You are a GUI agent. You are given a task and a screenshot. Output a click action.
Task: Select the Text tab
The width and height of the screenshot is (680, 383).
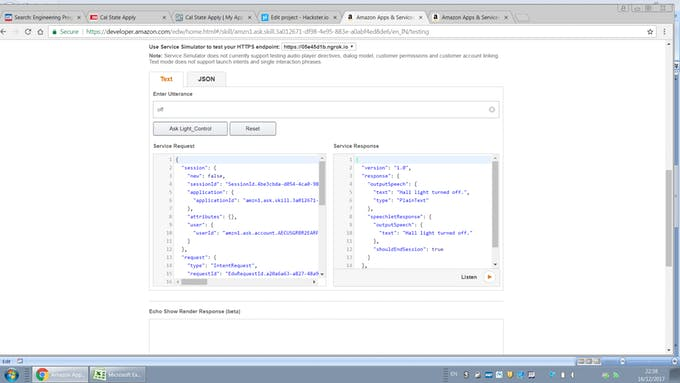(166, 79)
